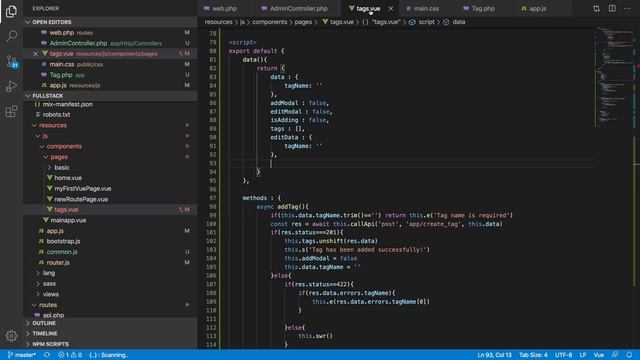Switch to the main.css tab
This screenshot has width=640, height=360.
click(426, 8)
